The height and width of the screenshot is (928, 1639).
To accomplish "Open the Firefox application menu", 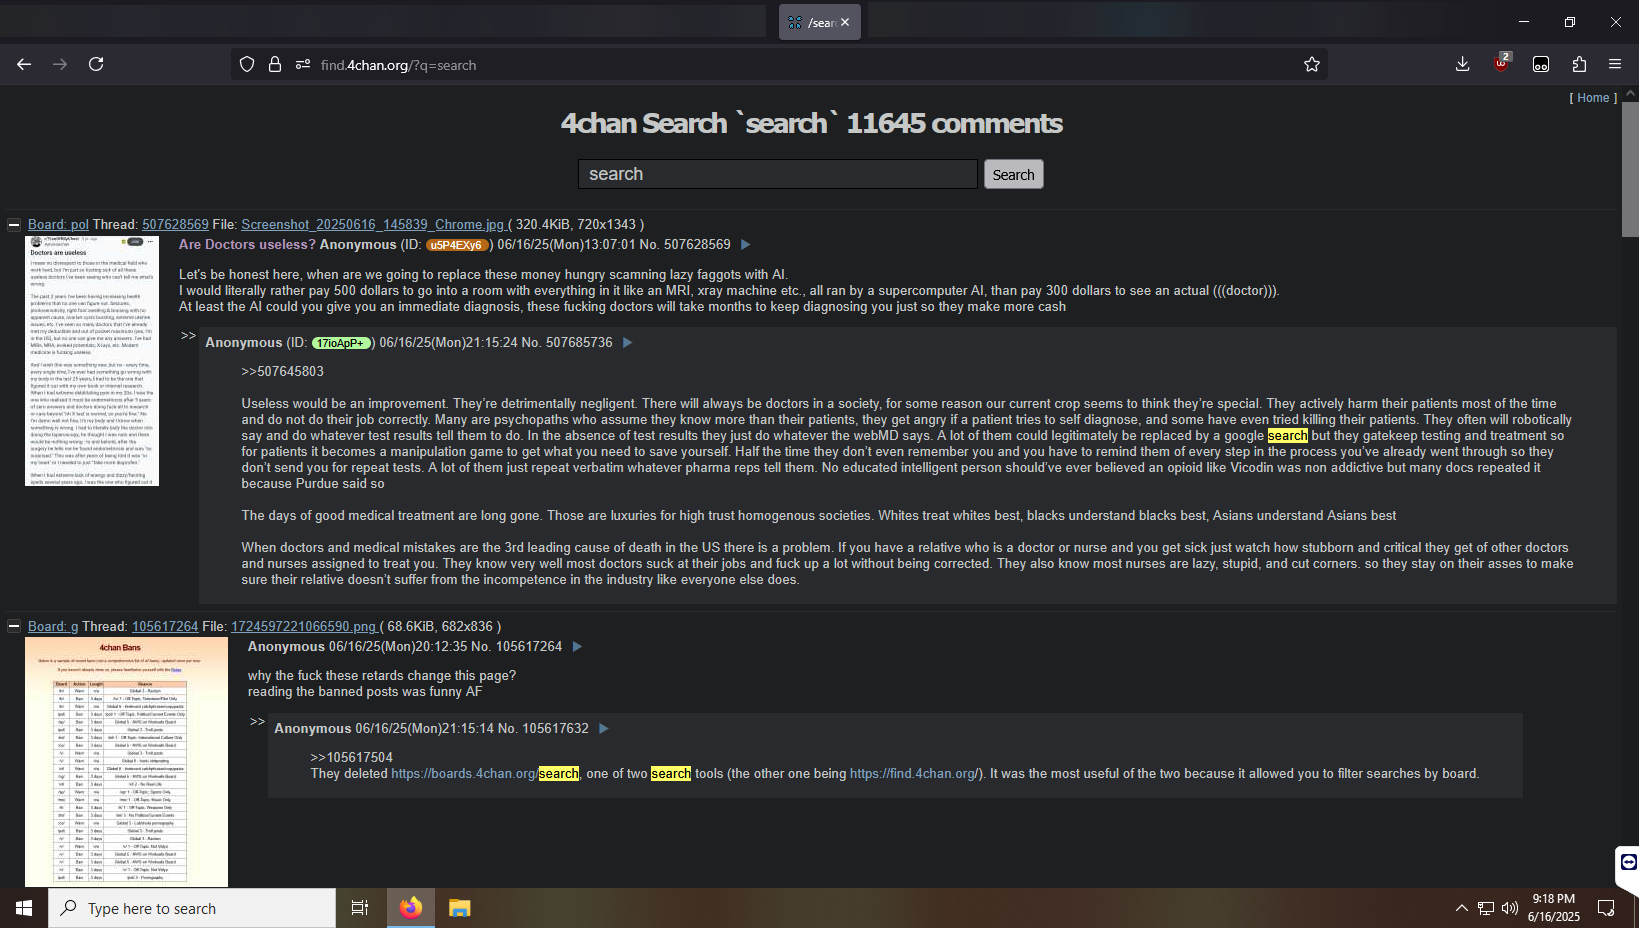I will point(1615,64).
